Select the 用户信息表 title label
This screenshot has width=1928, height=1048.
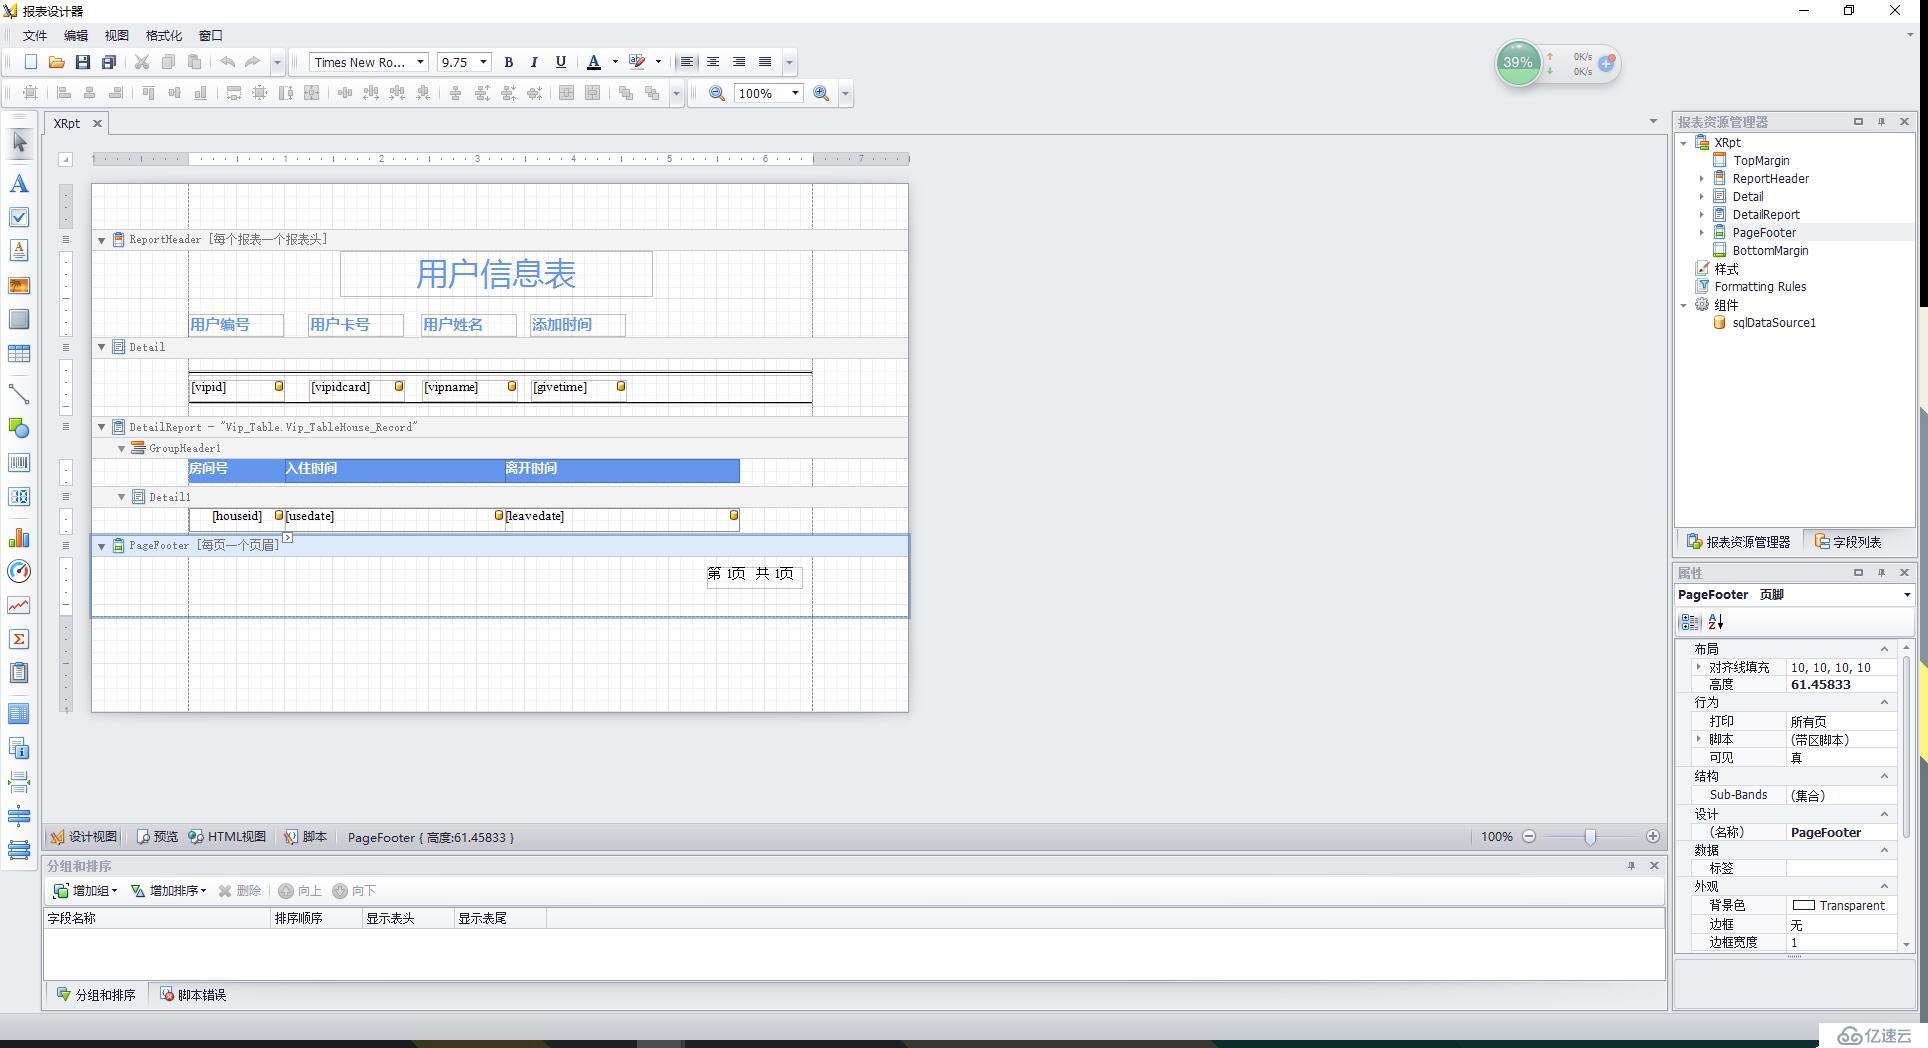coord(496,274)
